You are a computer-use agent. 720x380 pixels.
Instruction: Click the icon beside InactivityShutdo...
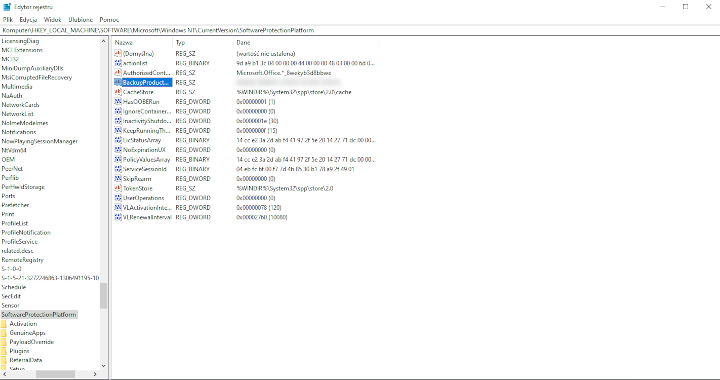[118, 121]
